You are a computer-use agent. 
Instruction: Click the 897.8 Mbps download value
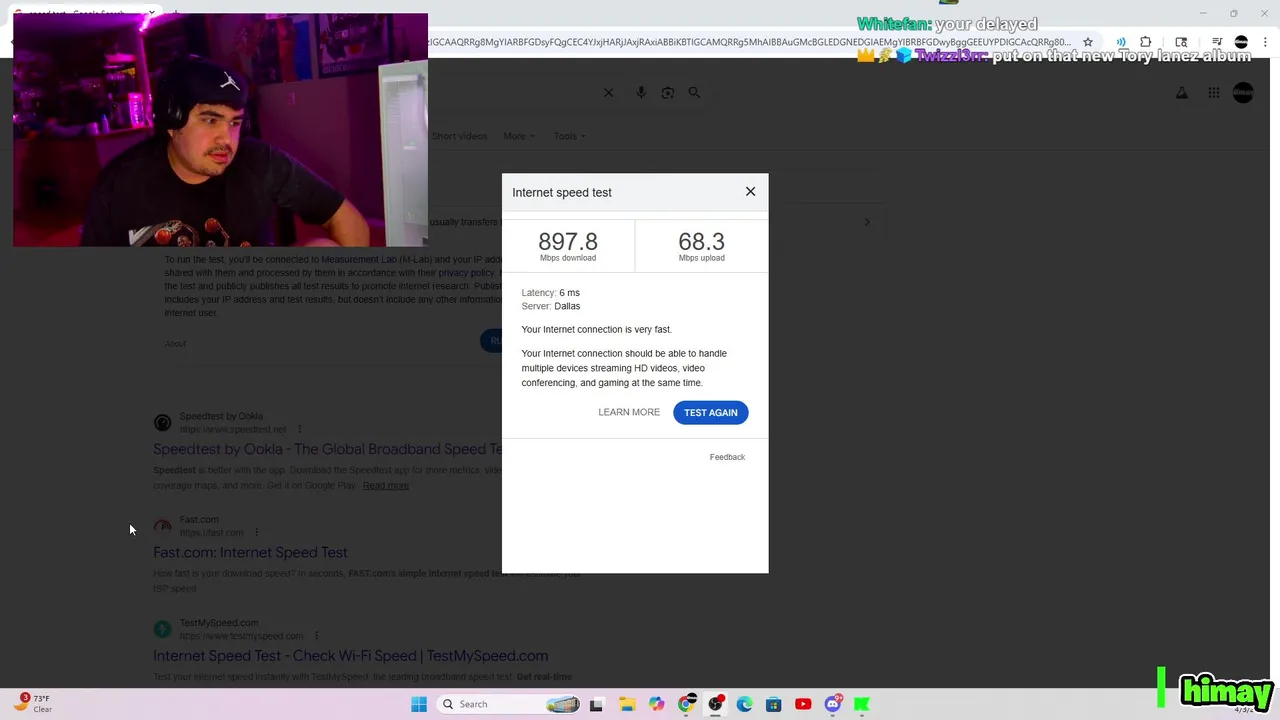click(568, 242)
